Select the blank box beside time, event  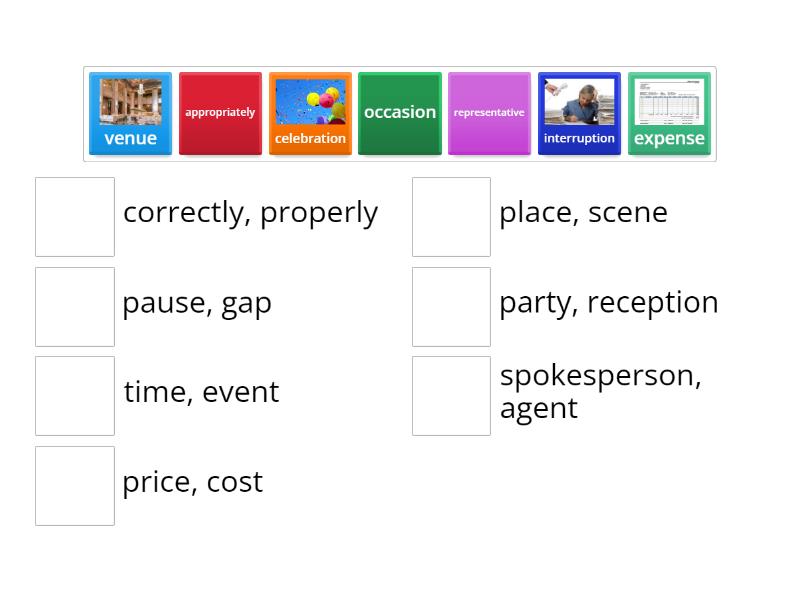(75, 396)
